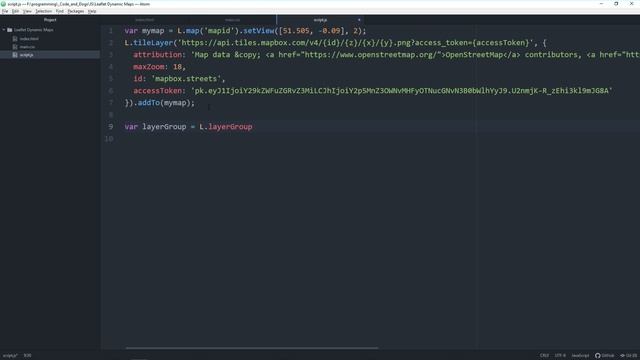Change the UTF-8 encoding in status bar
This screenshot has width=640, height=360.
(560, 356)
